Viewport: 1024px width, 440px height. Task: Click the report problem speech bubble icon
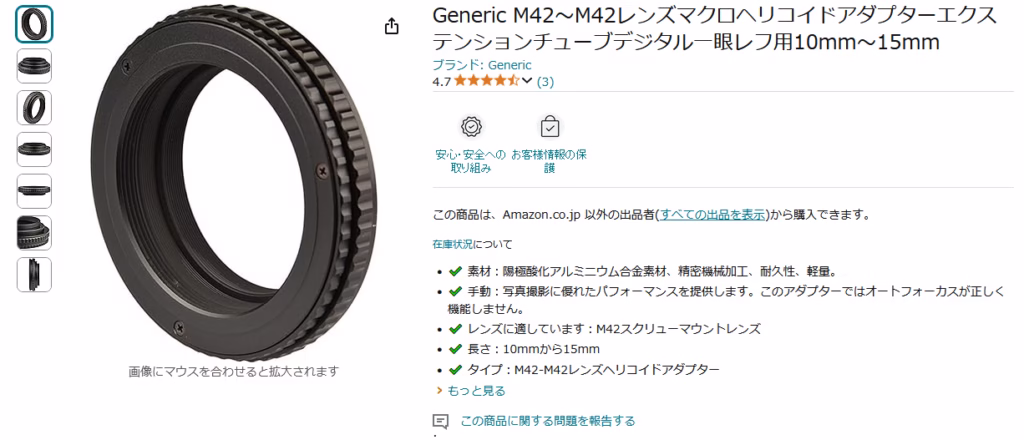click(x=441, y=421)
